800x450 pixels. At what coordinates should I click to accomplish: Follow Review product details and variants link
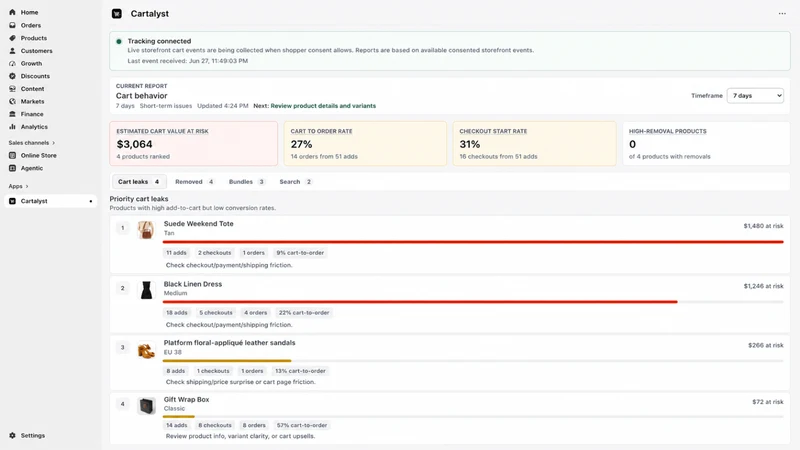(323, 106)
